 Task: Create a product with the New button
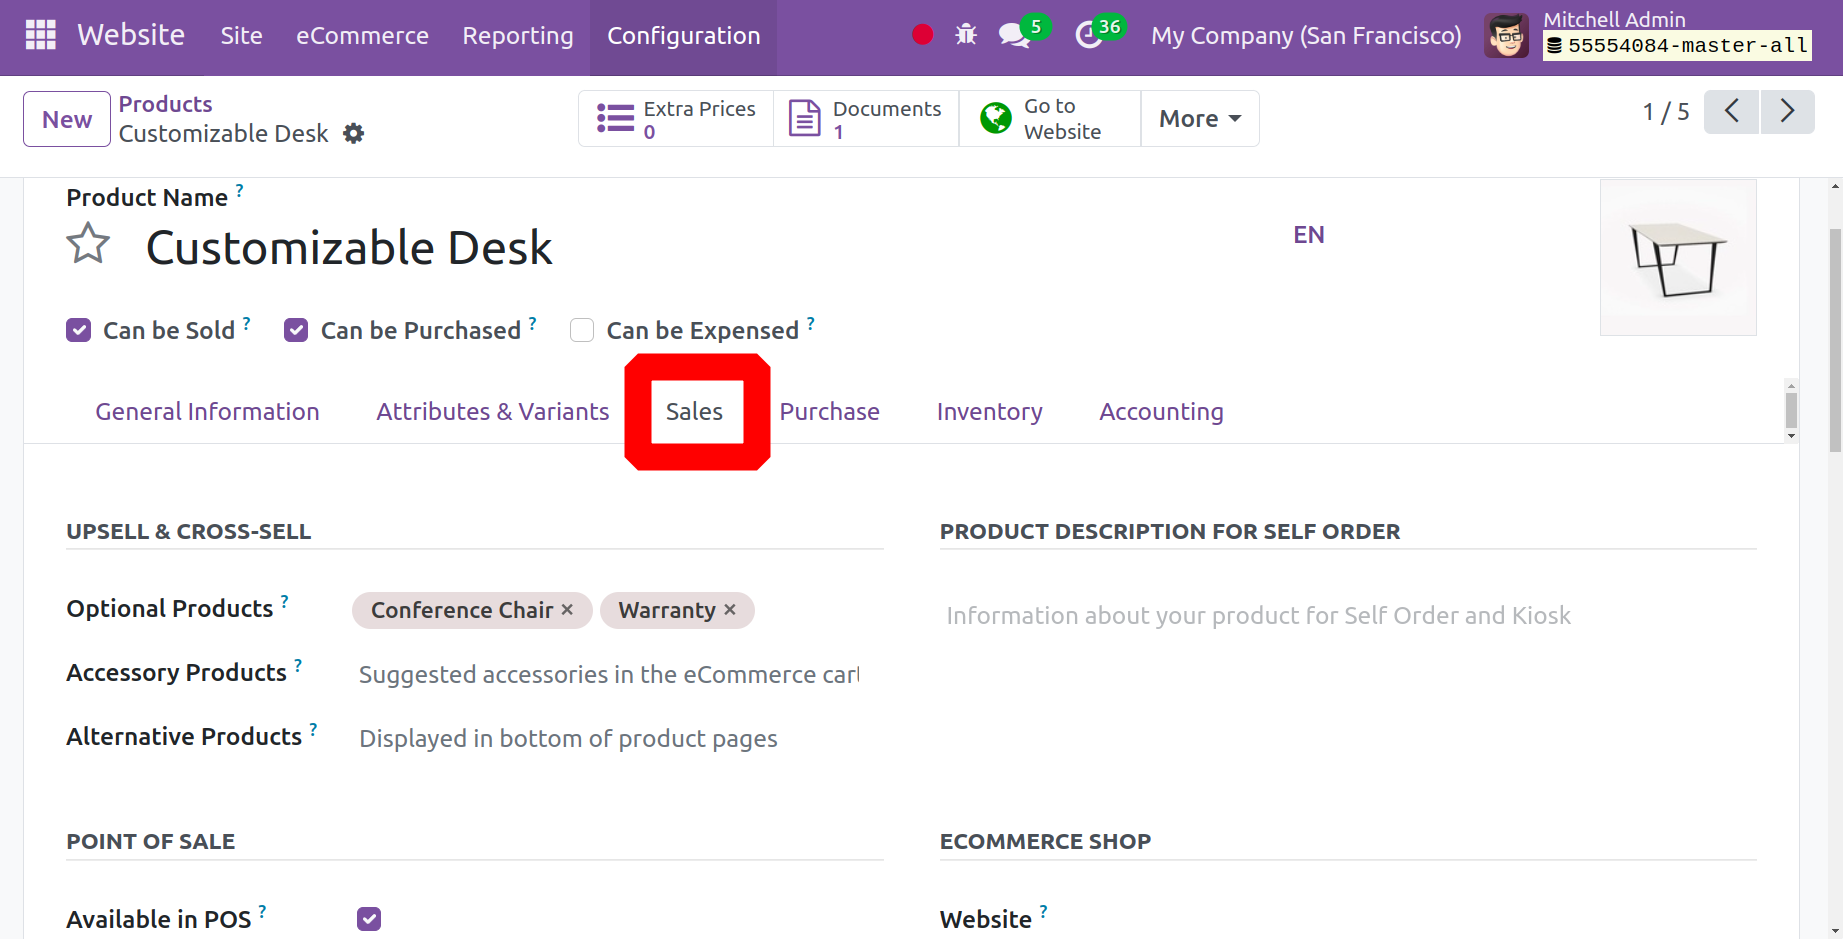pos(66,118)
